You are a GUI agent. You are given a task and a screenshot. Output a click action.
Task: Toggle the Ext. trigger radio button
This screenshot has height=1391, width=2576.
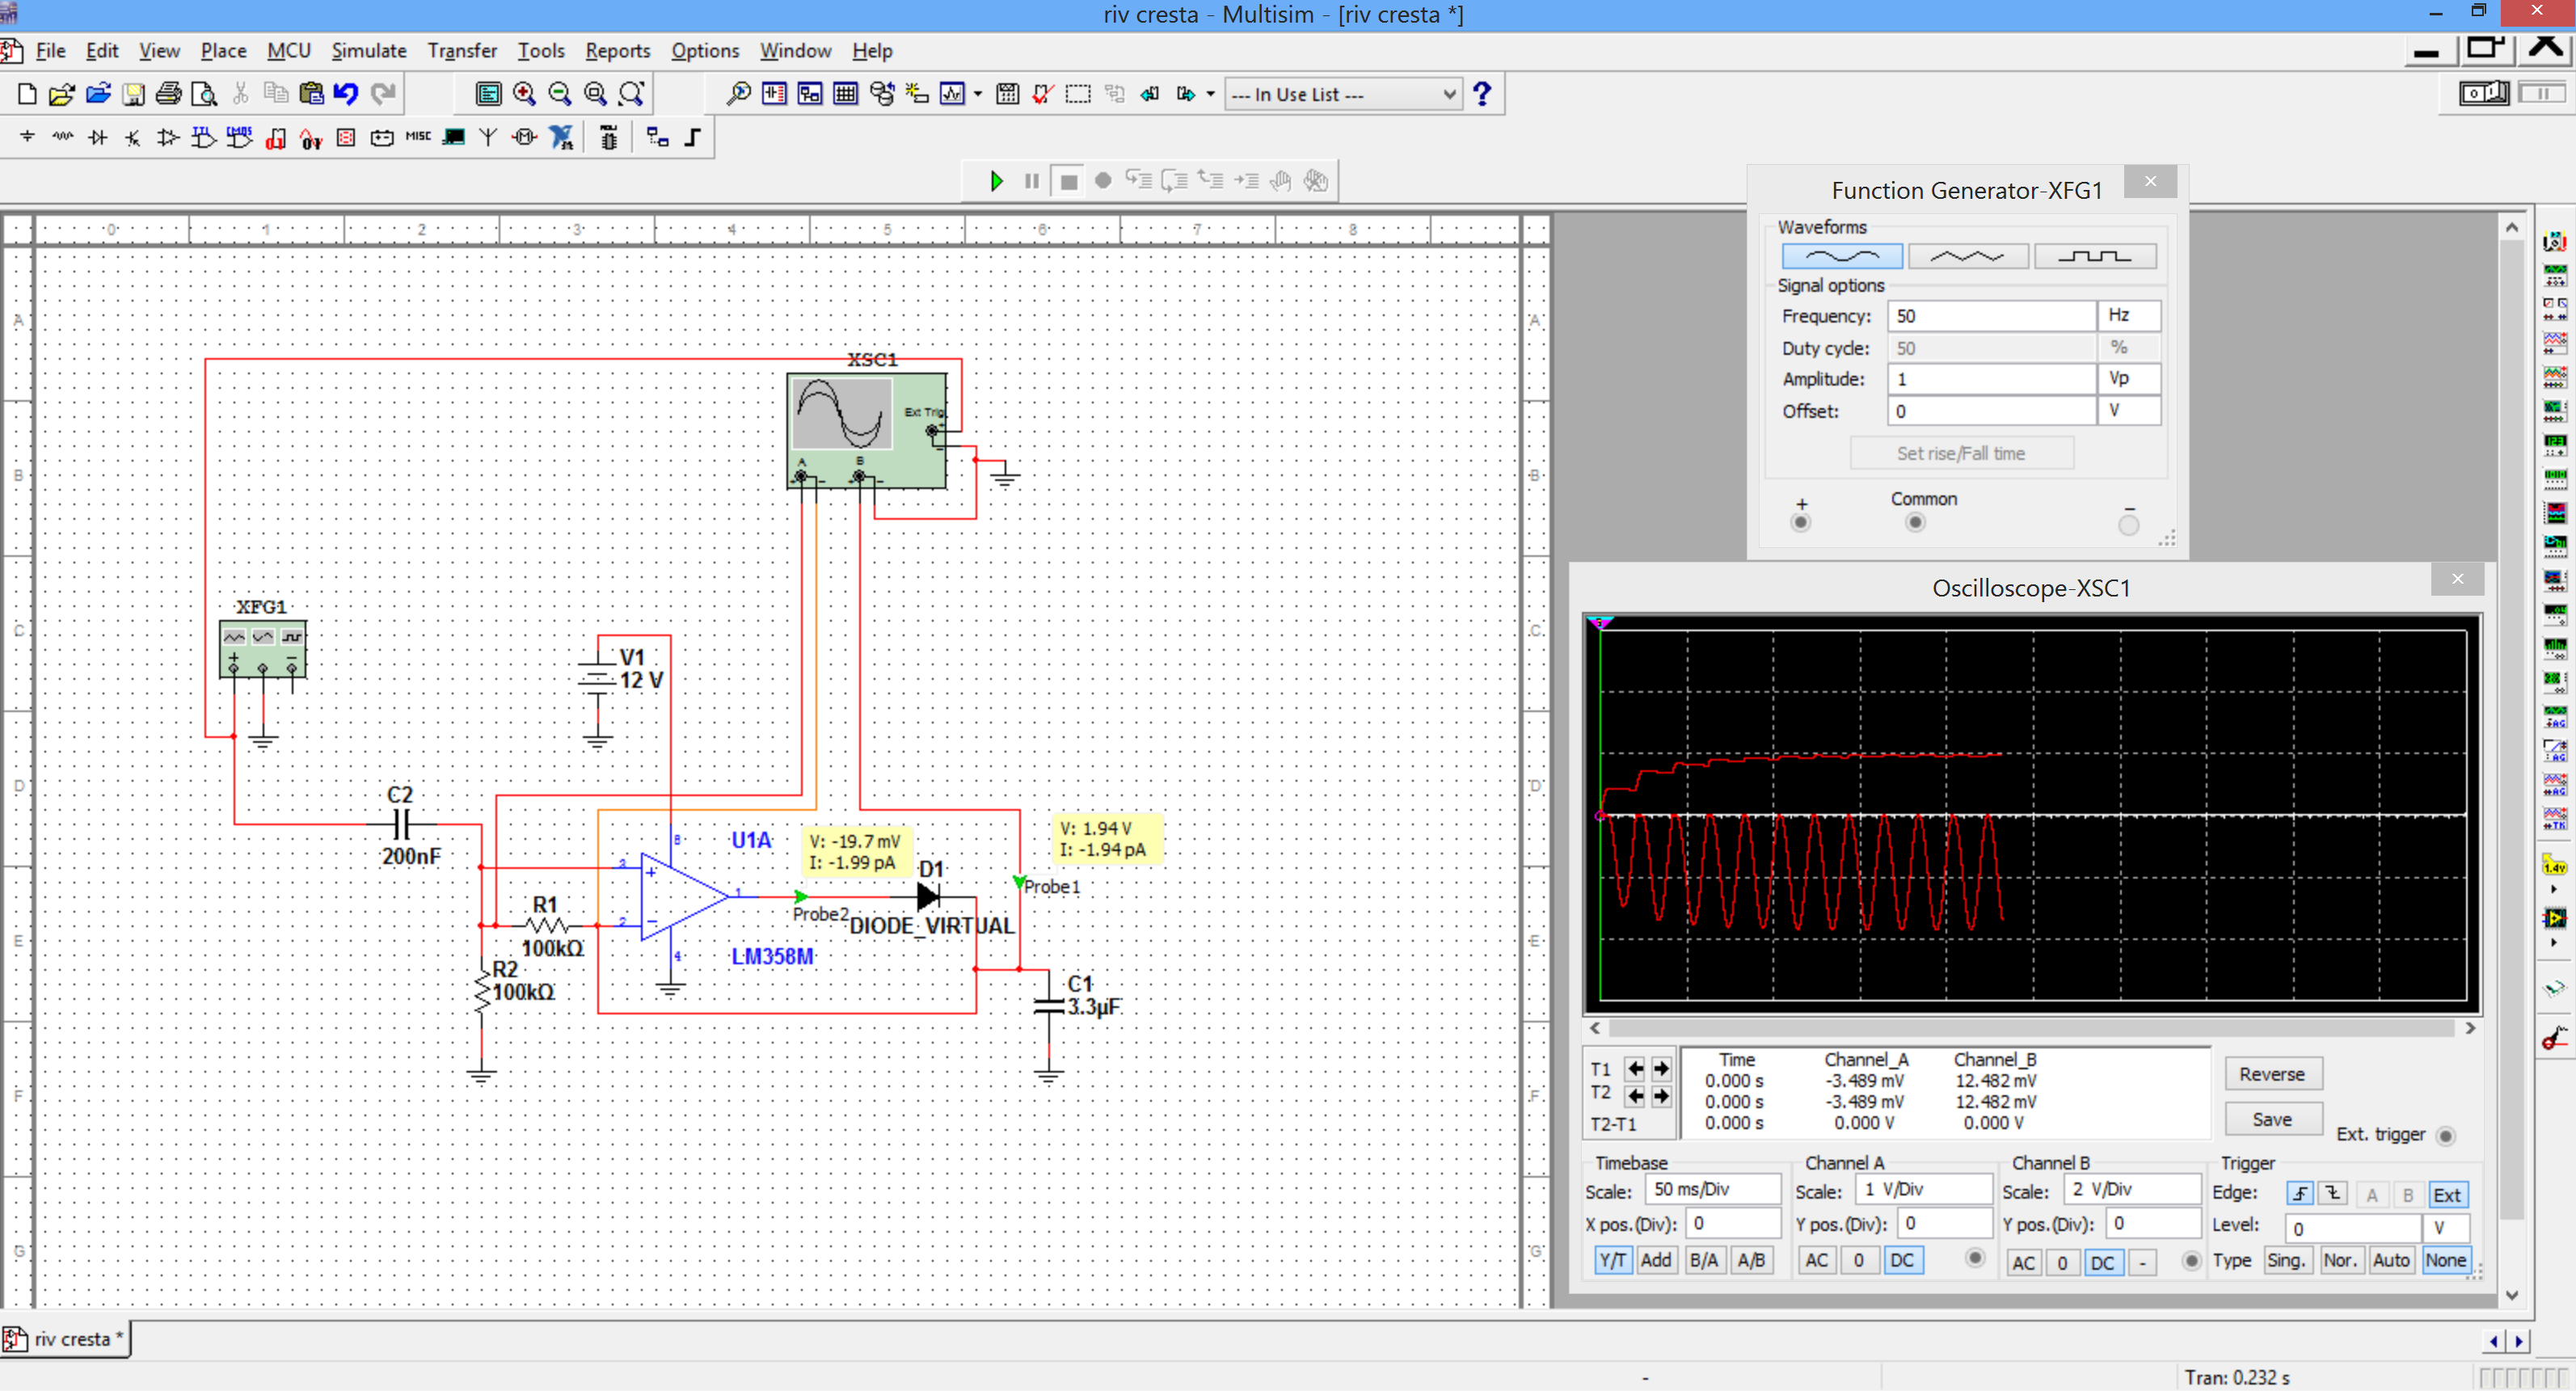[2446, 1136]
